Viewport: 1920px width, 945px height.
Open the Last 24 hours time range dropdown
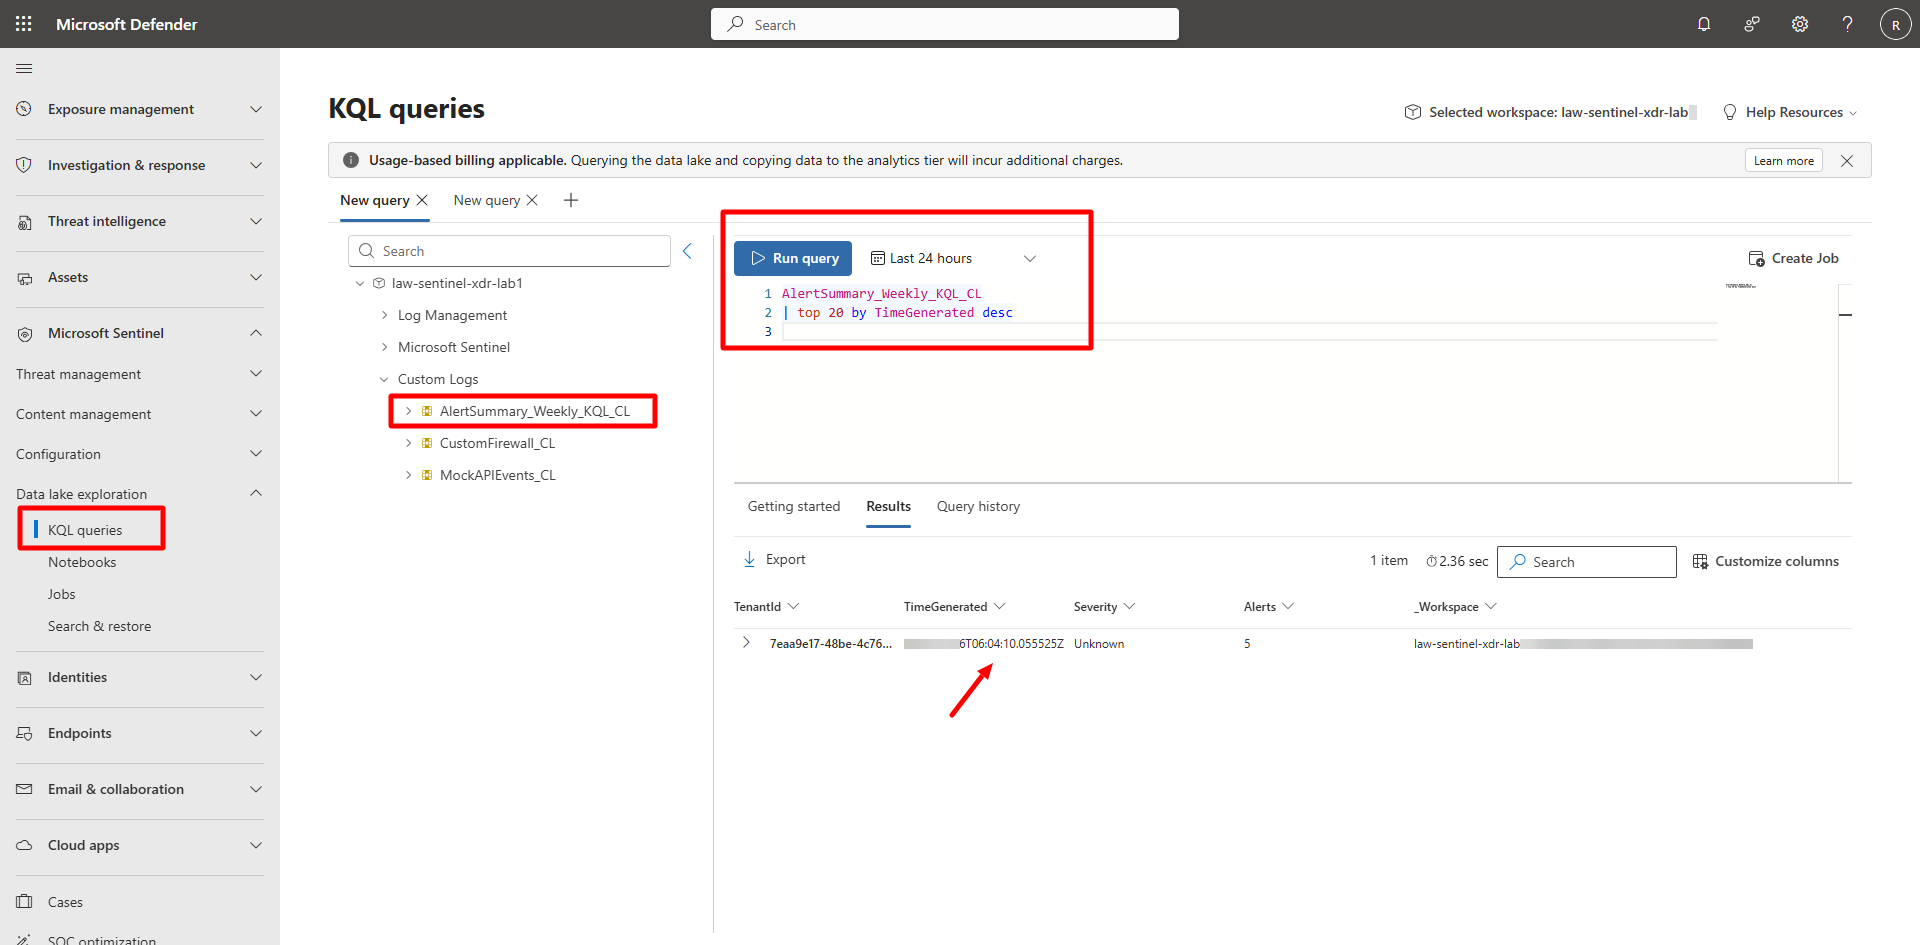(x=953, y=258)
